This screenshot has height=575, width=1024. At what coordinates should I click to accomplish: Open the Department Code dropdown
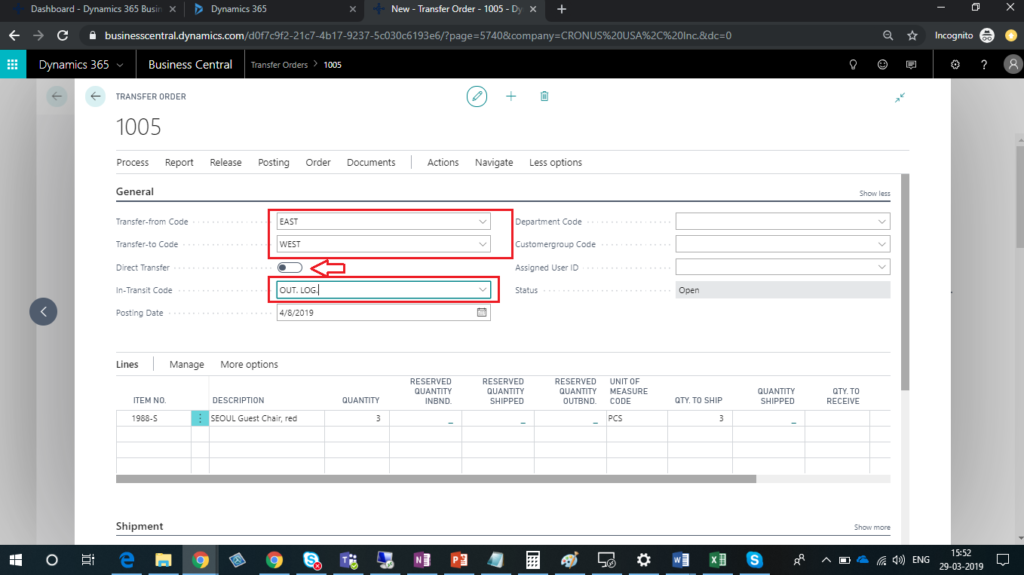pos(881,221)
